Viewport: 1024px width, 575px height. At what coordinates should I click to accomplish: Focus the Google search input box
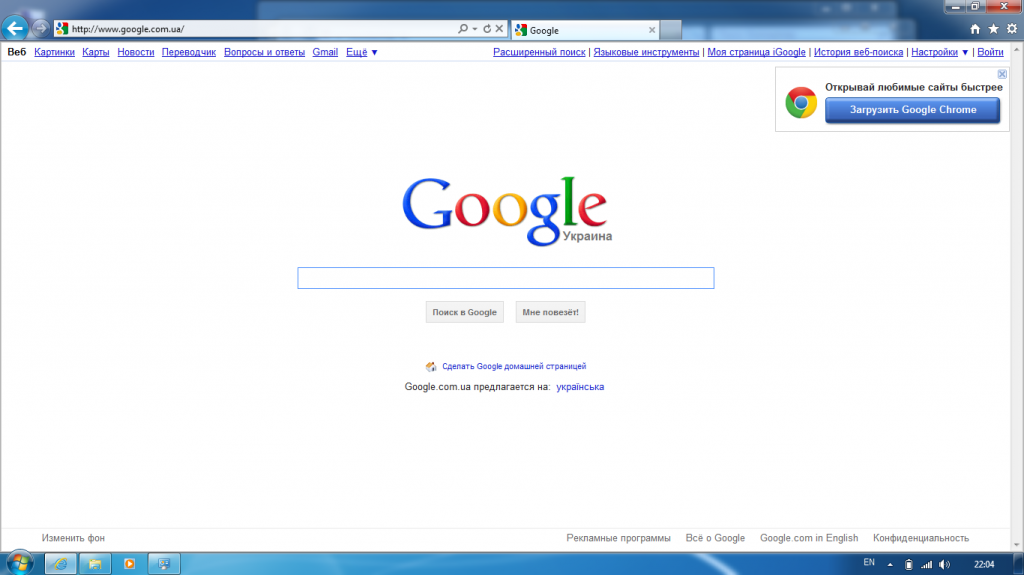[505, 278]
